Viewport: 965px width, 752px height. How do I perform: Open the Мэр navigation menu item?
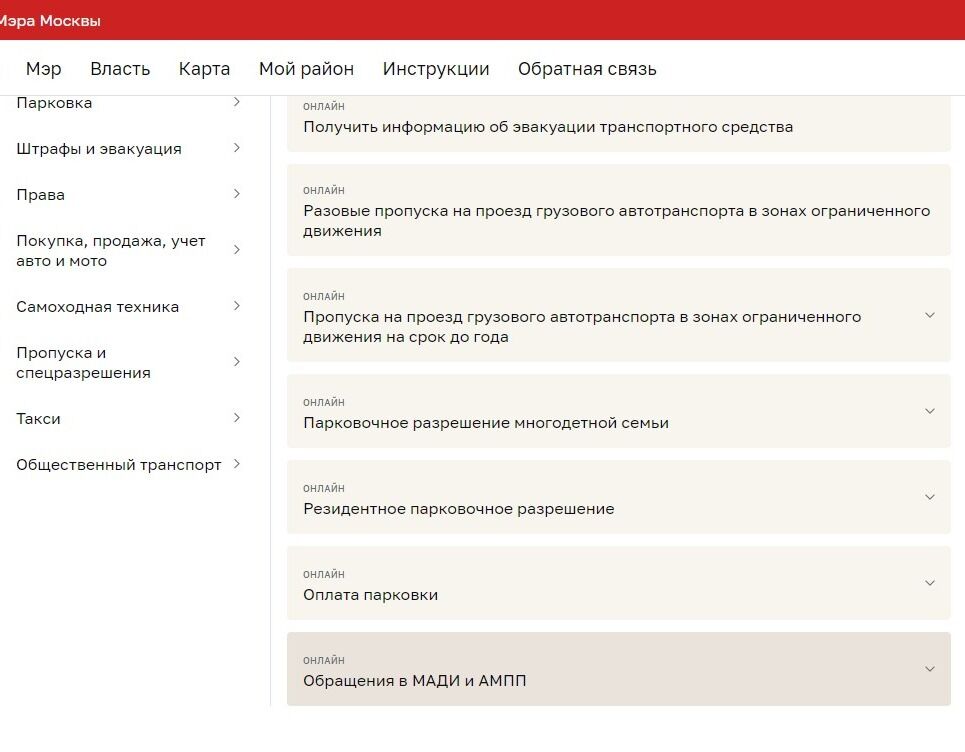(44, 69)
